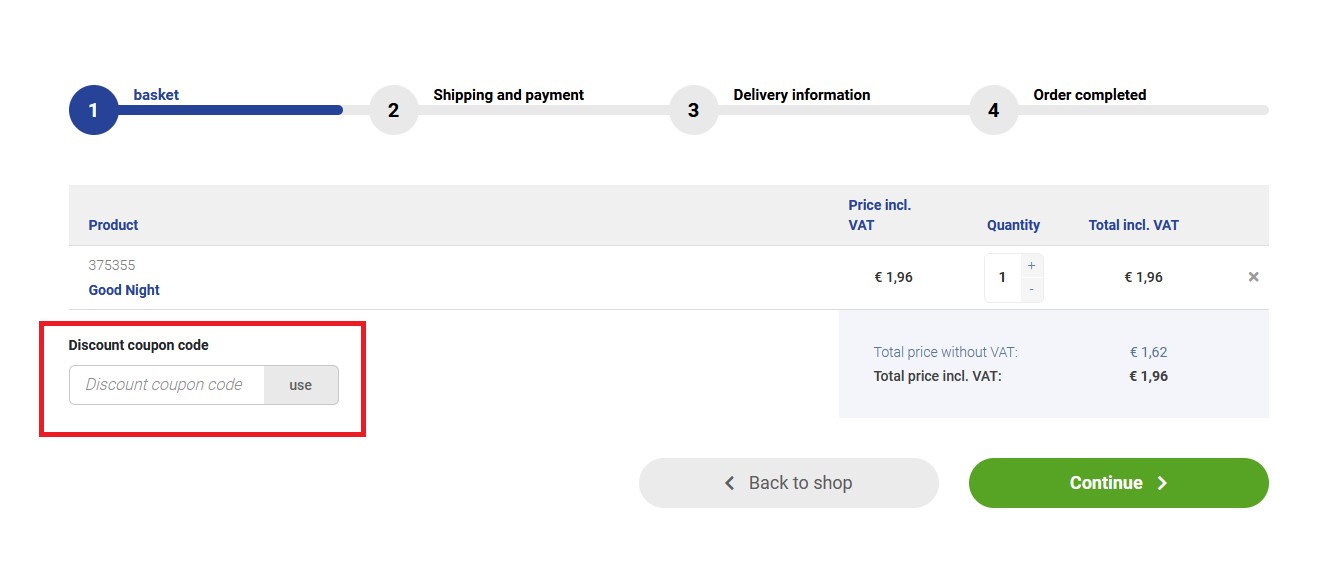
Task: Click the Product column header
Action: (113, 225)
